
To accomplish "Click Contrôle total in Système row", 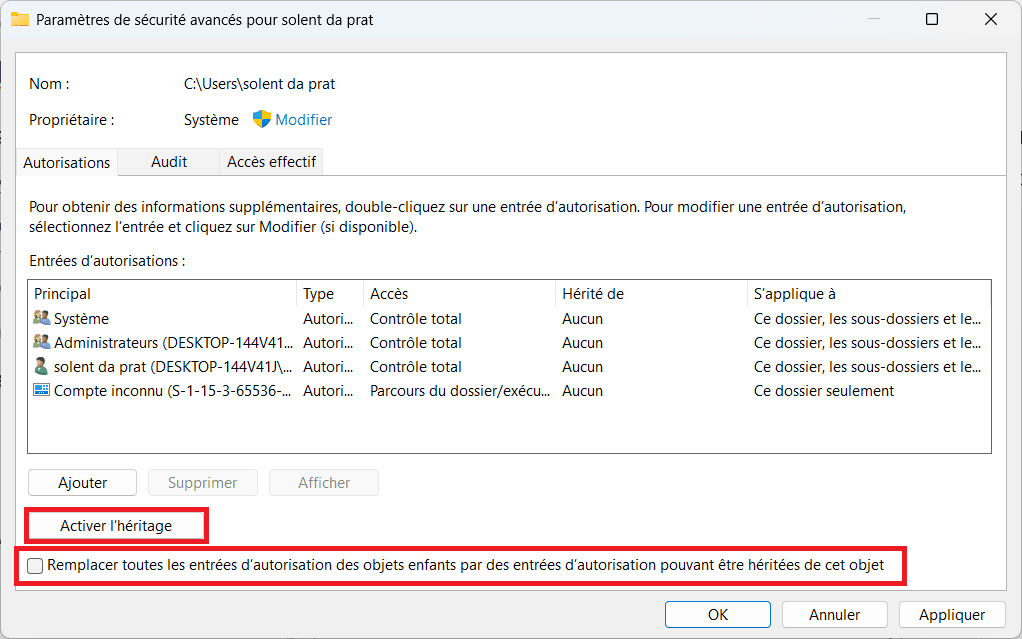I will click(416, 319).
